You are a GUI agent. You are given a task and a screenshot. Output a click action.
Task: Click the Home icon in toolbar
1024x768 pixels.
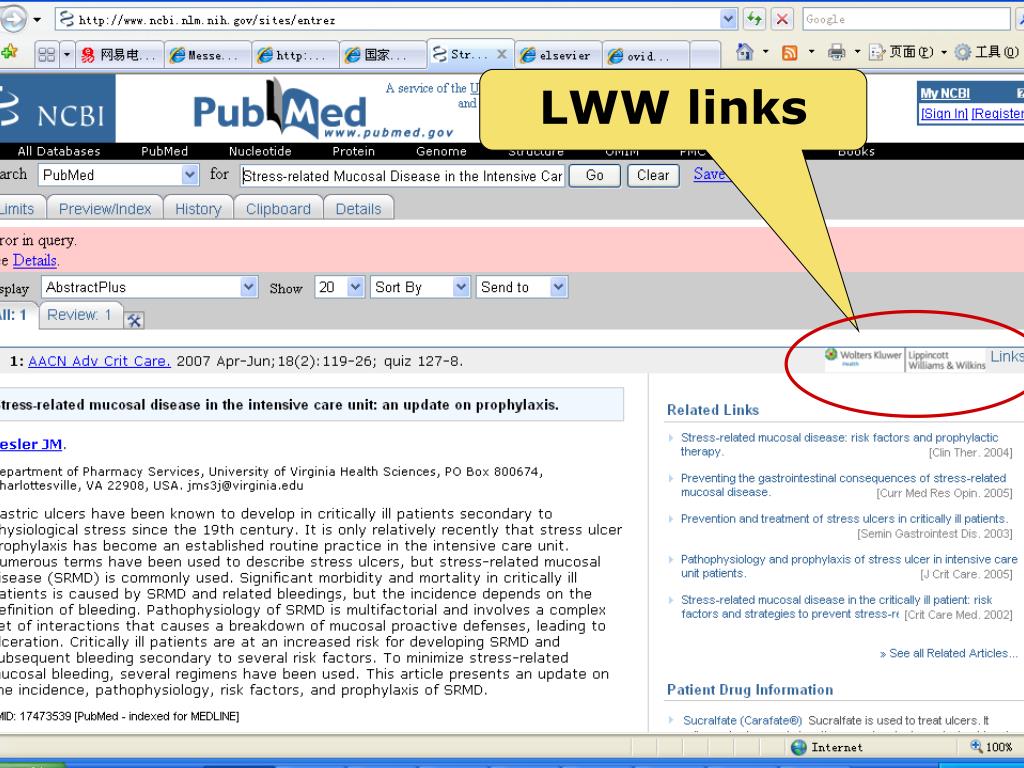pyautogui.click(x=744, y=52)
